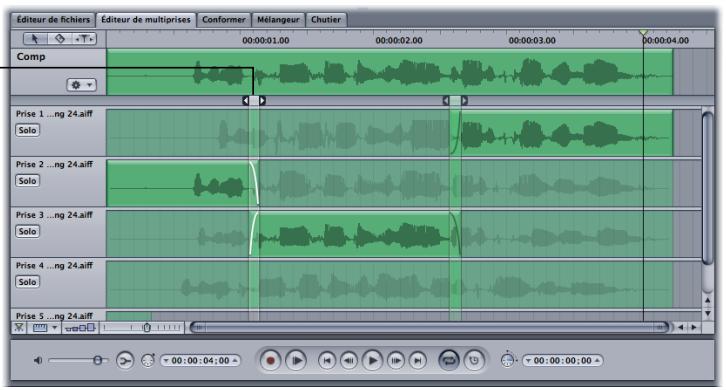726x390 pixels.
Task: Click the monitor output routing button
Action: coord(125,360)
